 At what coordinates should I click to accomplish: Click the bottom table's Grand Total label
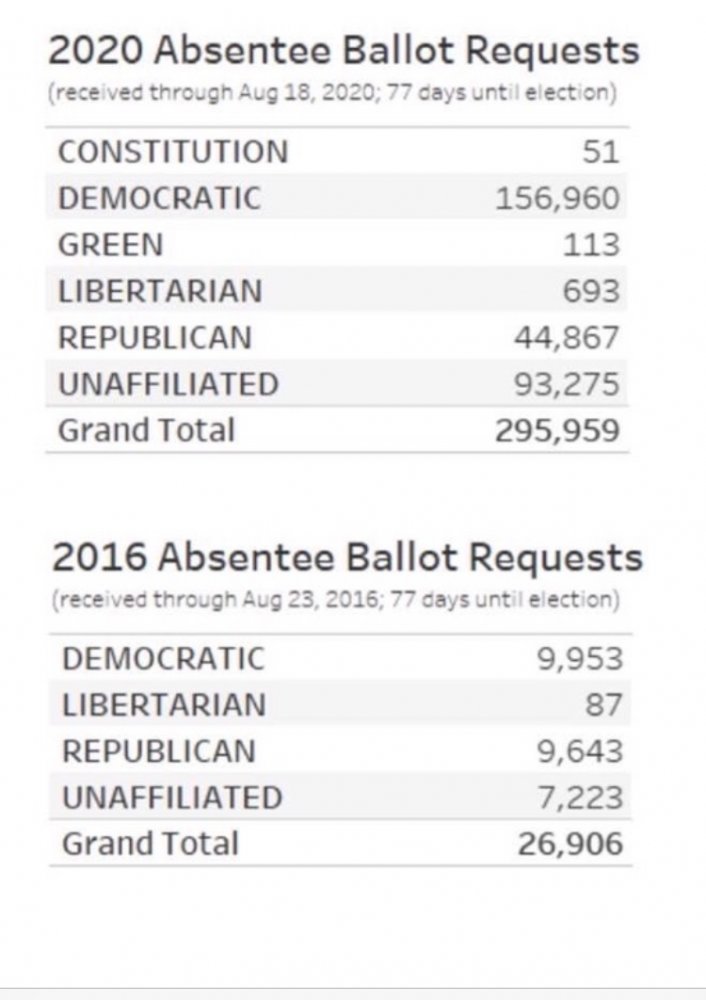click(150, 843)
